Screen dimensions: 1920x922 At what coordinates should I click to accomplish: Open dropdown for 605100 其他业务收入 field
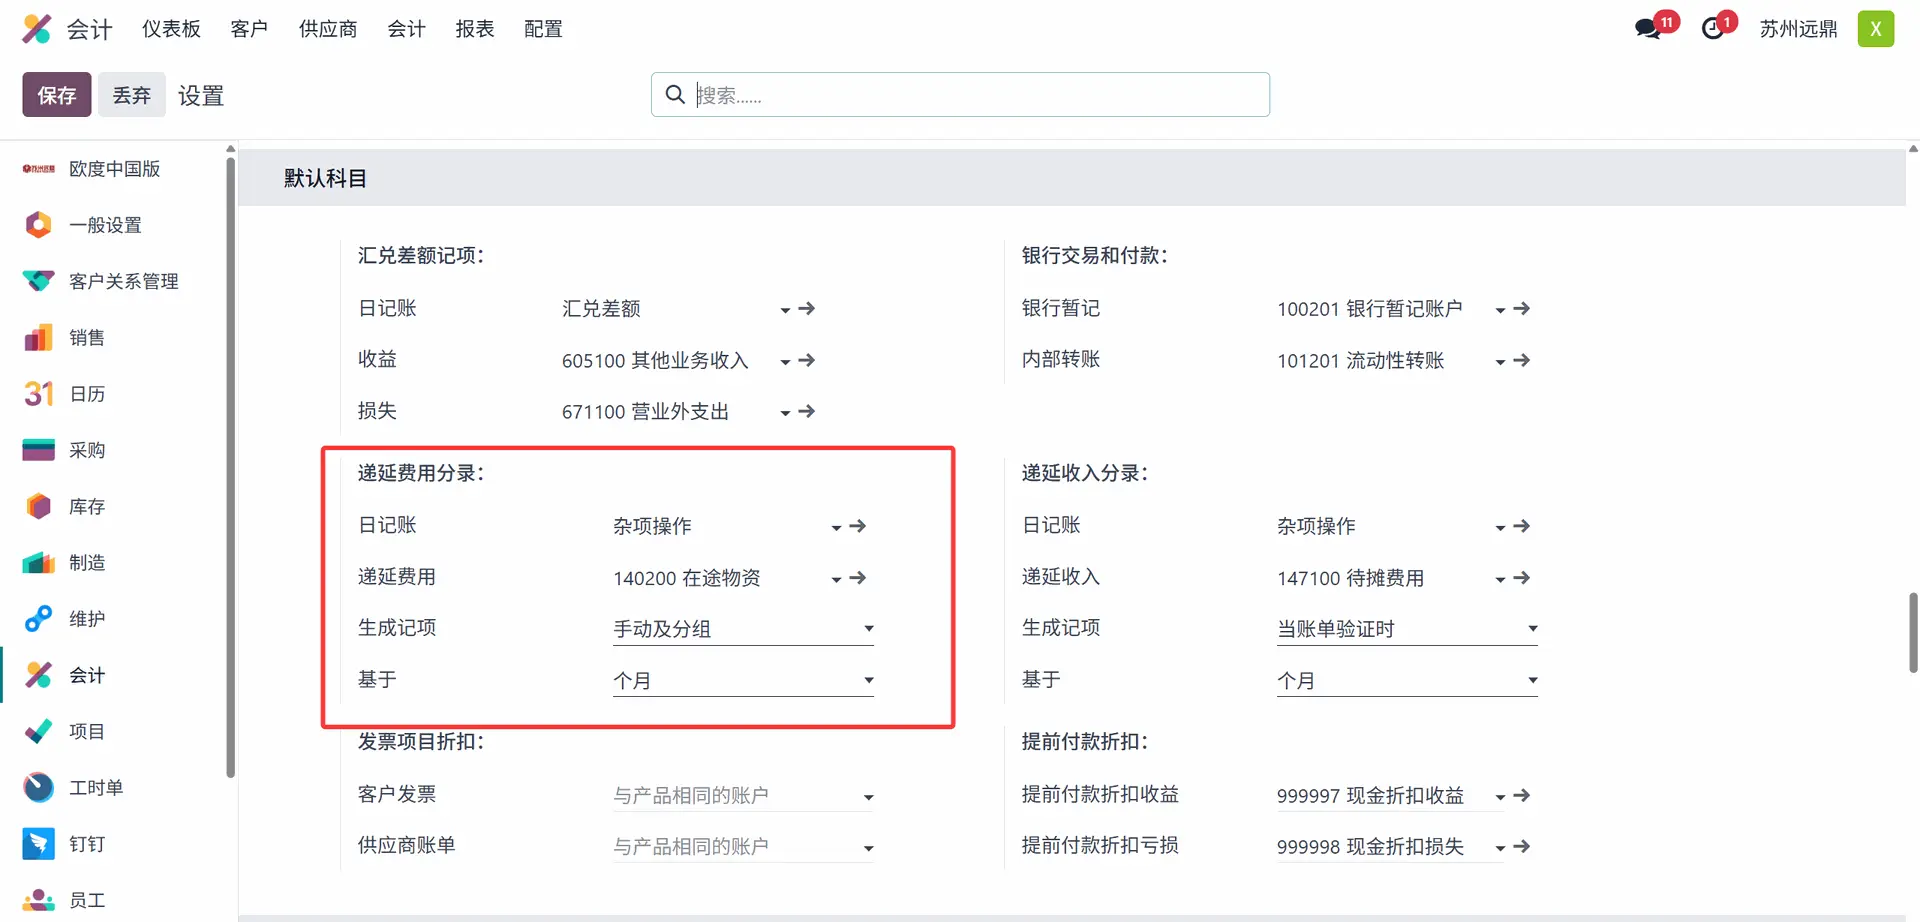(x=785, y=361)
